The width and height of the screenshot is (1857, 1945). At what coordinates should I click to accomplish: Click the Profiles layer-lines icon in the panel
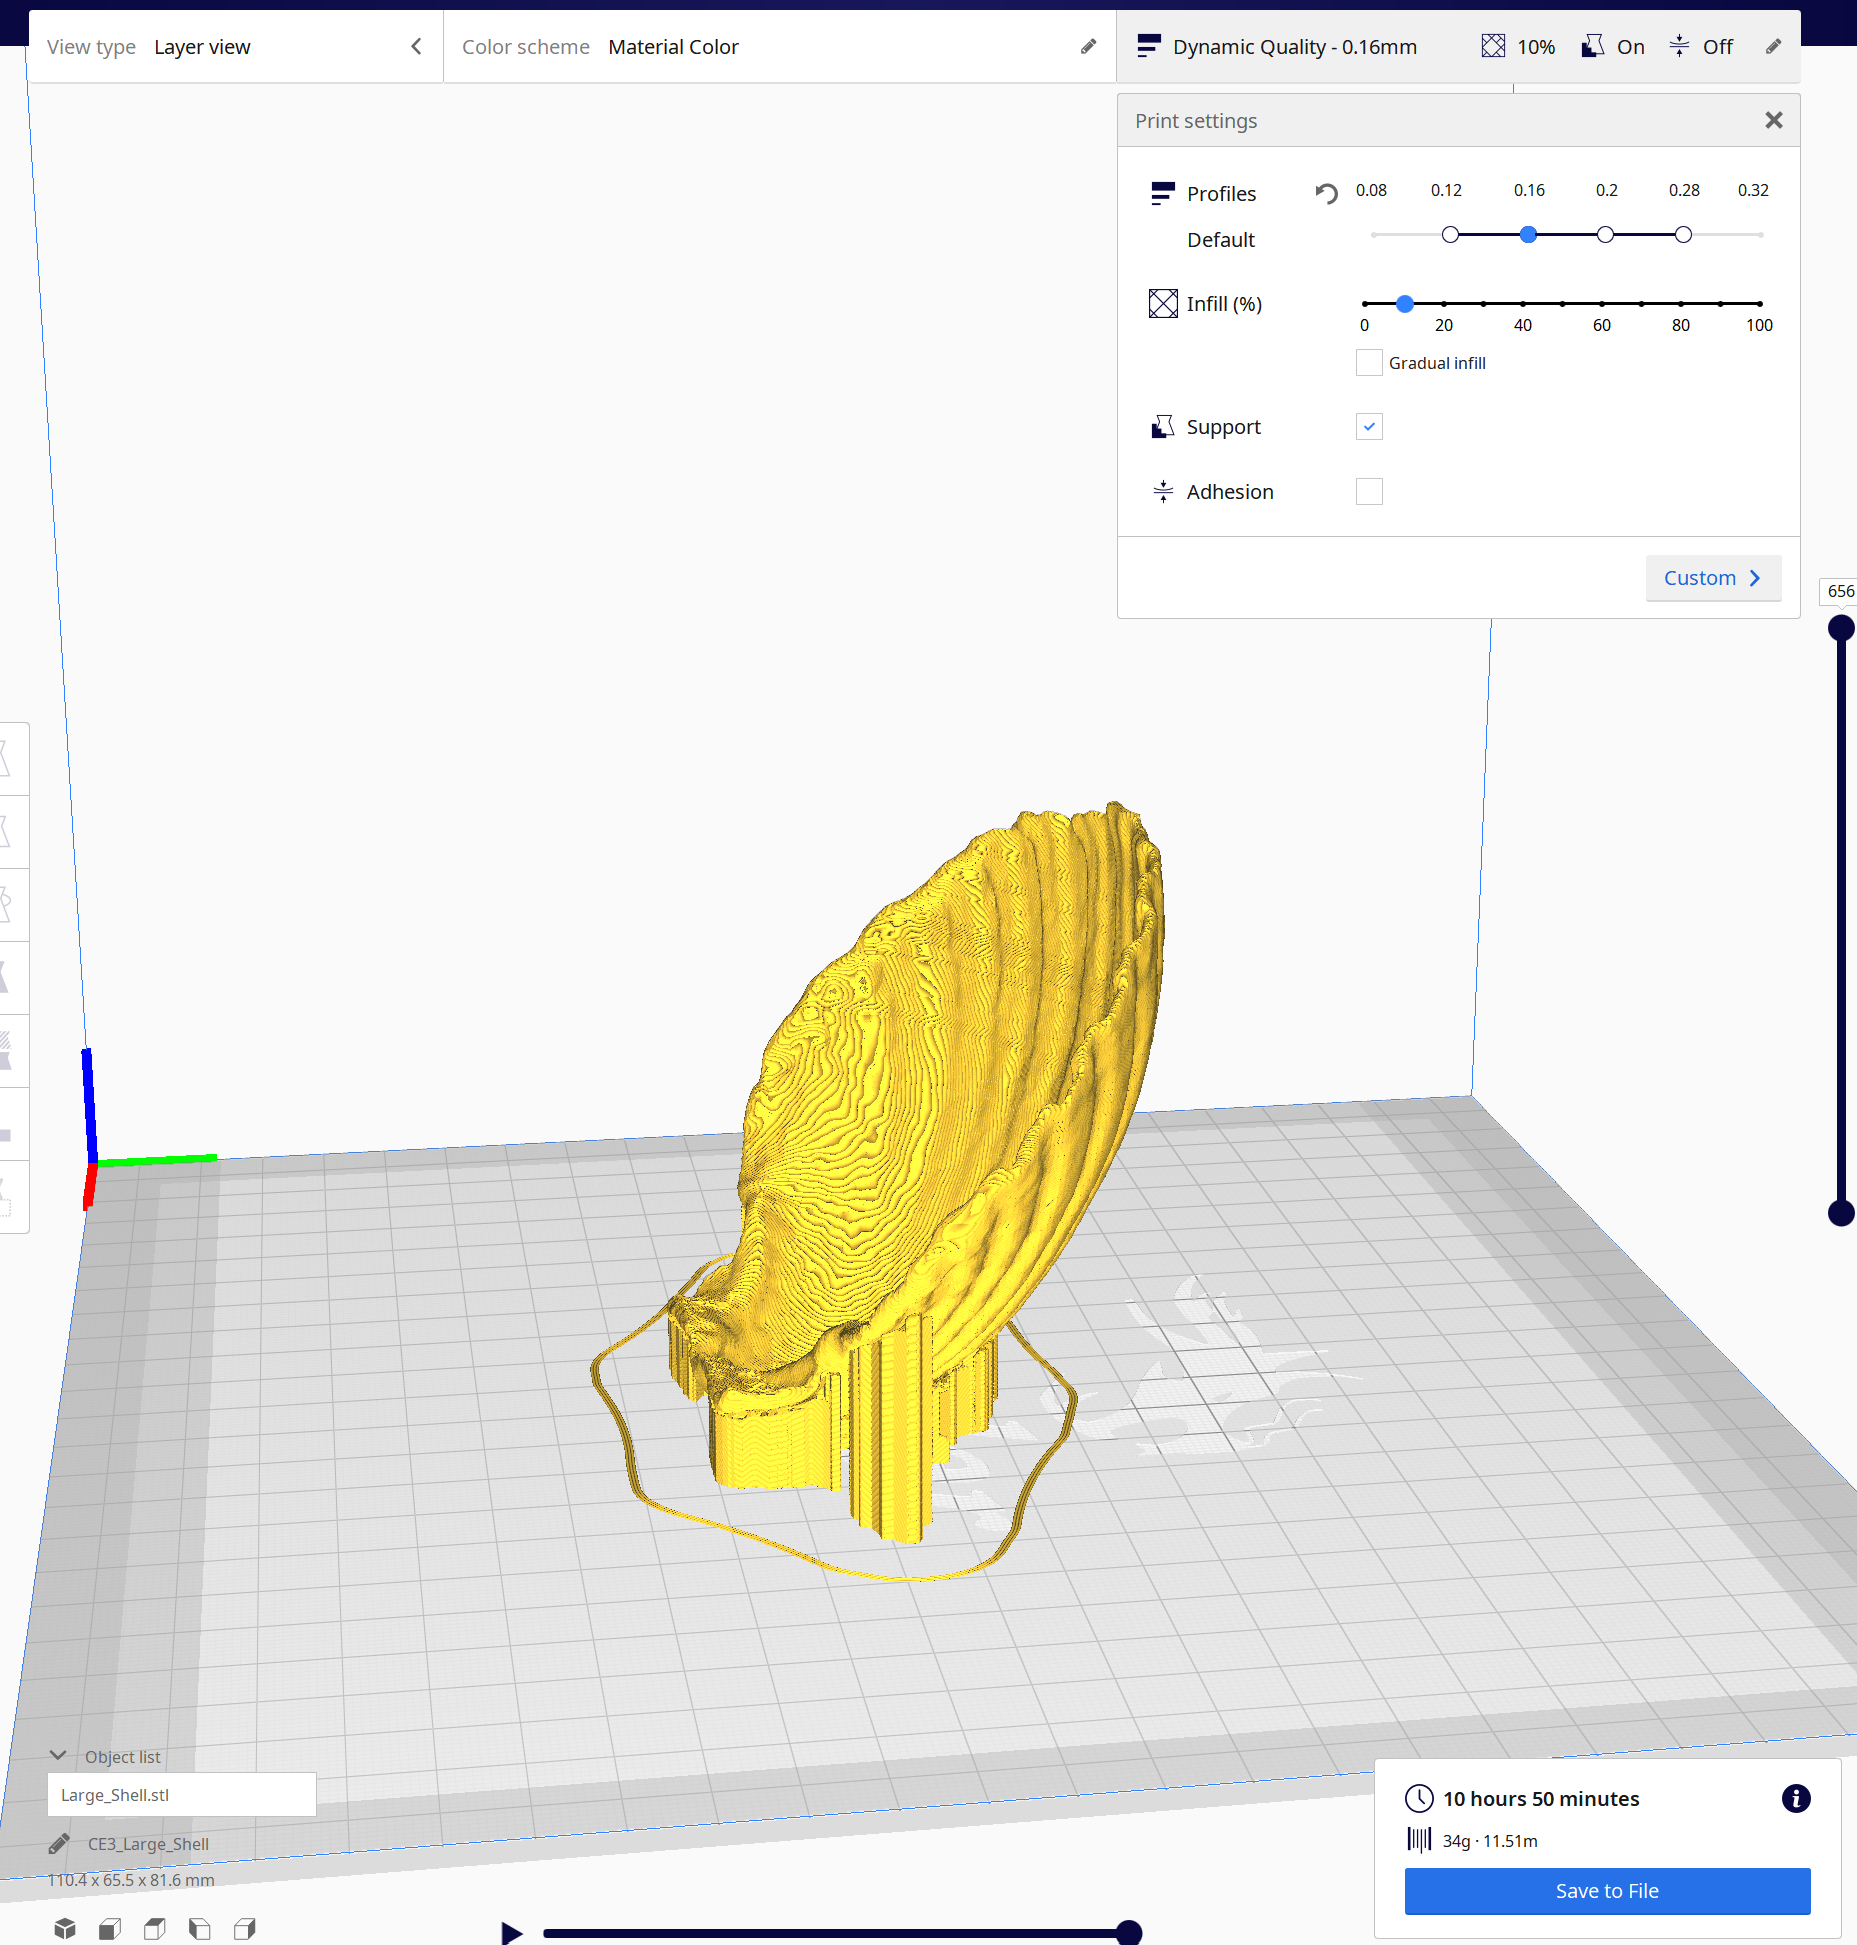[1163, 193]
